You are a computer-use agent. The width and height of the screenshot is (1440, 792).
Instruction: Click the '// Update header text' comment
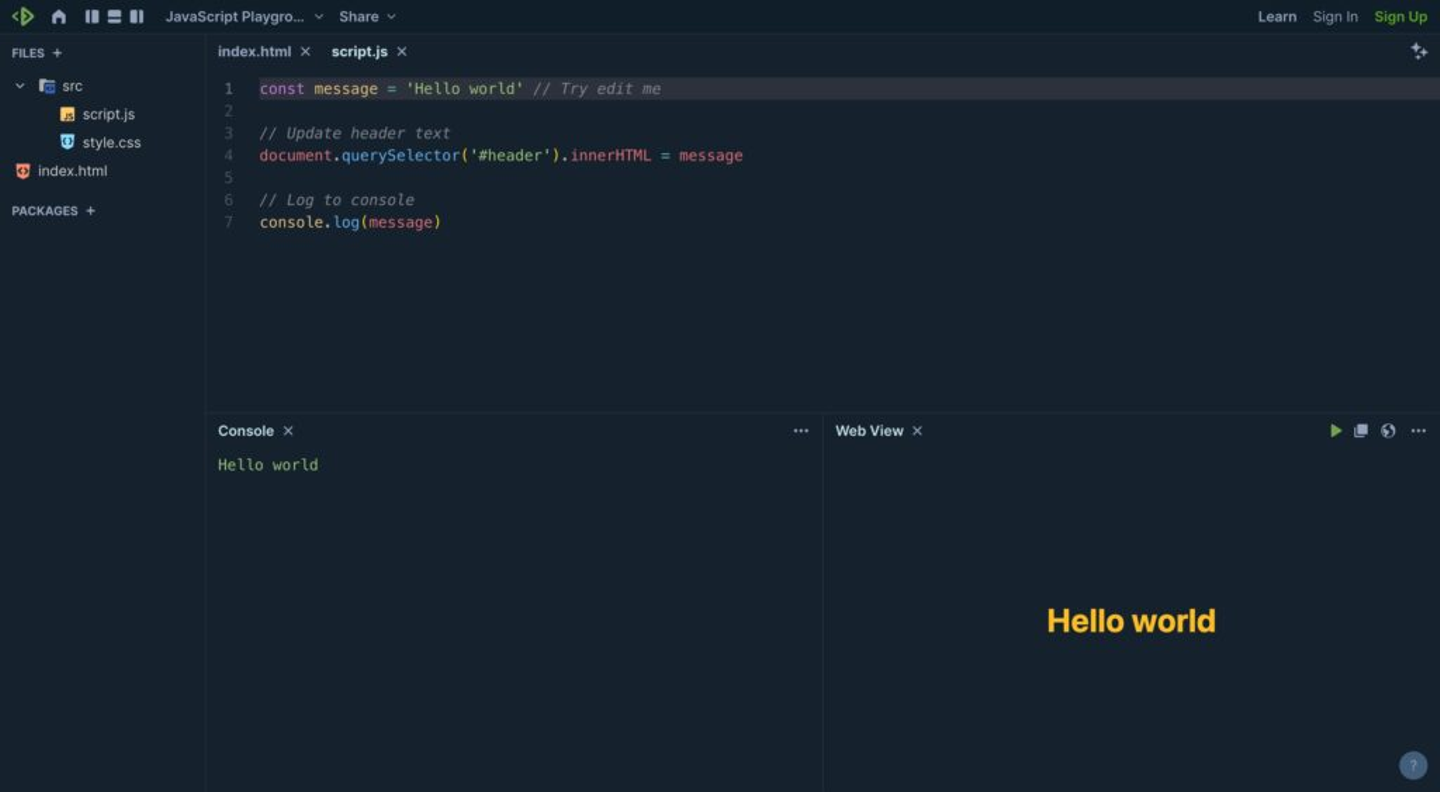tap(355, 133)
